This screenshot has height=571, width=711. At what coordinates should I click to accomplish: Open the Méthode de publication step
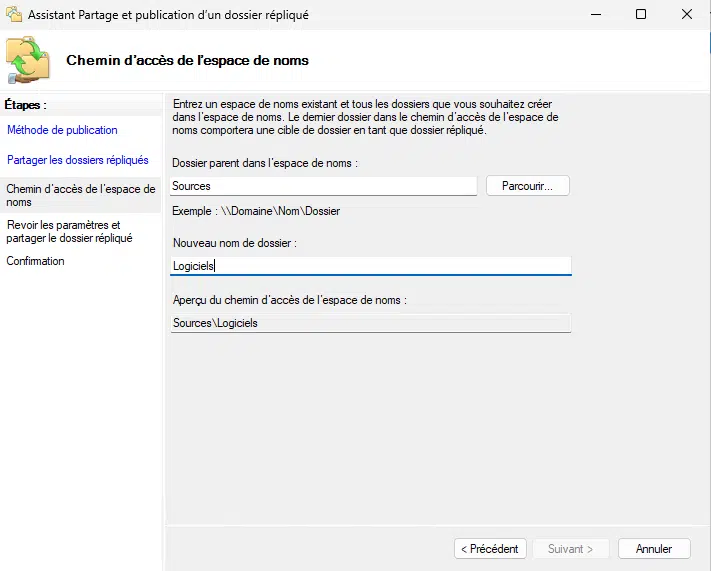pos(62,130)
